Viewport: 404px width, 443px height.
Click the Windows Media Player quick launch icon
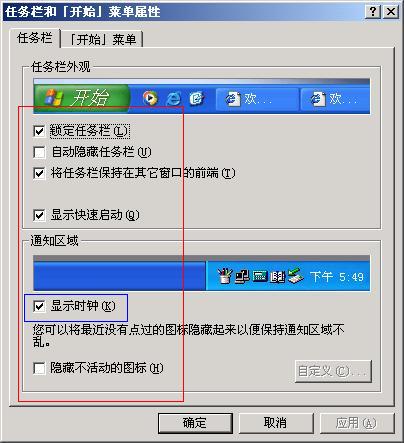coord(150,98)
